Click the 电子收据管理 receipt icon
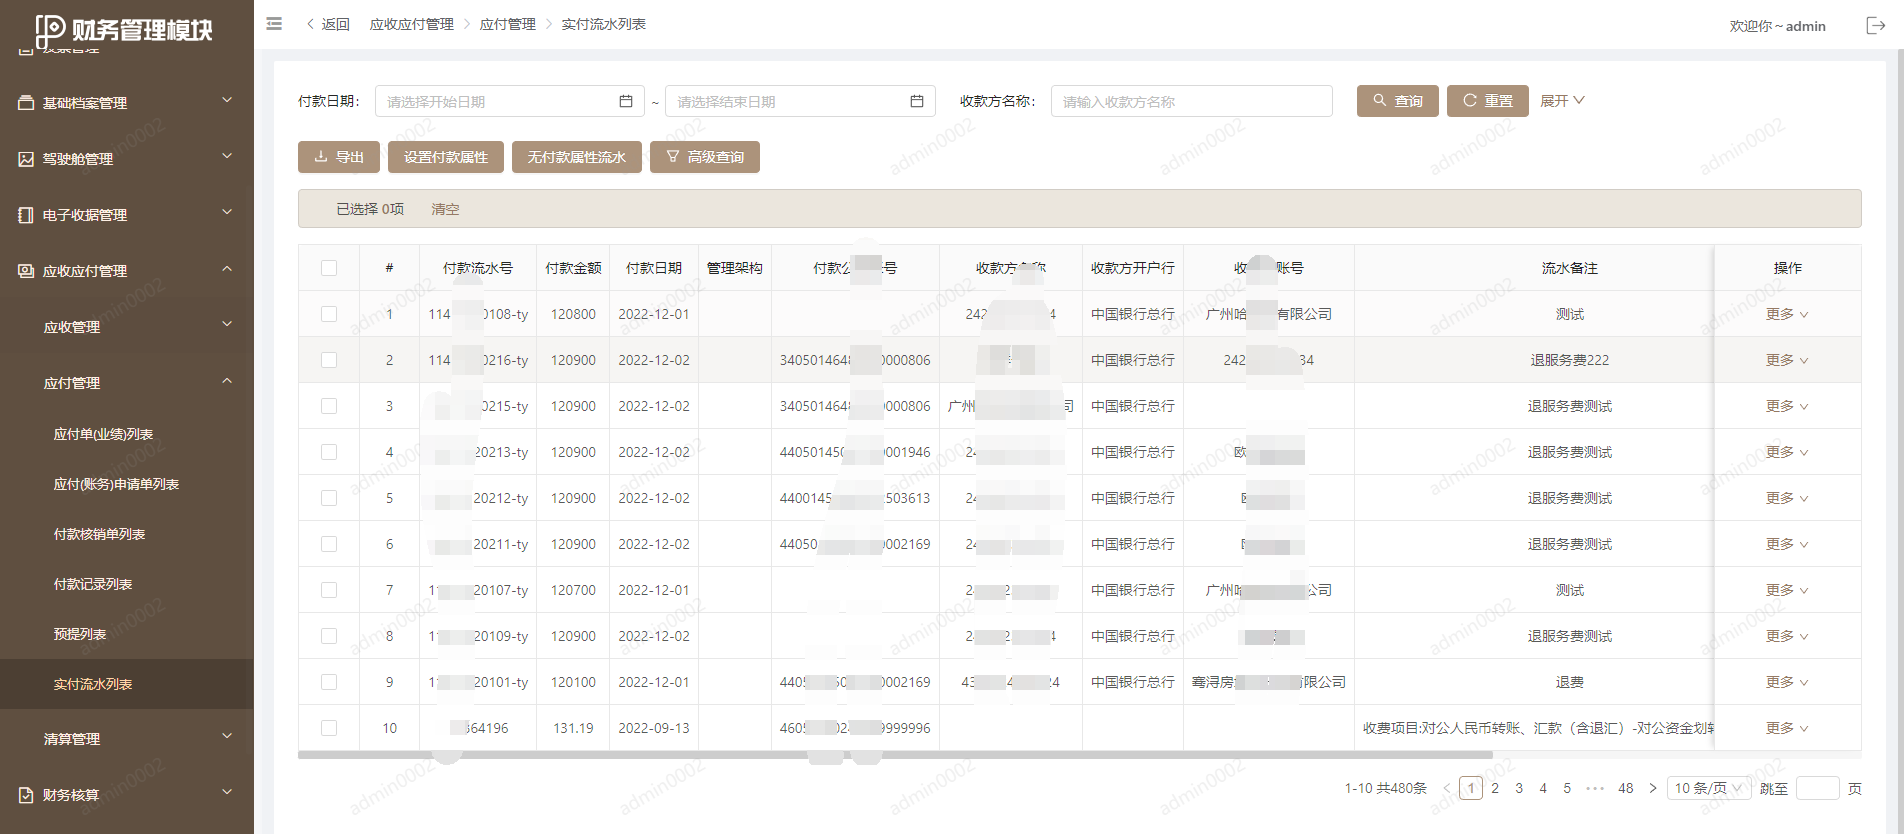1904x834 pixels. point(26,215)
